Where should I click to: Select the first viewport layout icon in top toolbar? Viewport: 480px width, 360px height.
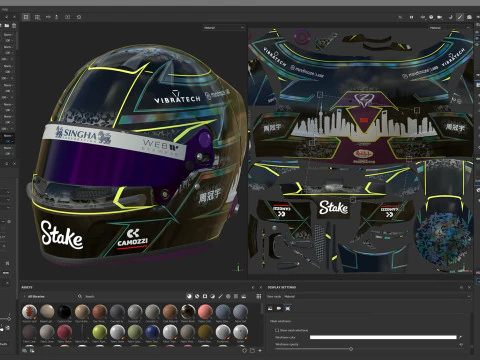pyautogui.click(x=26, y=17)
